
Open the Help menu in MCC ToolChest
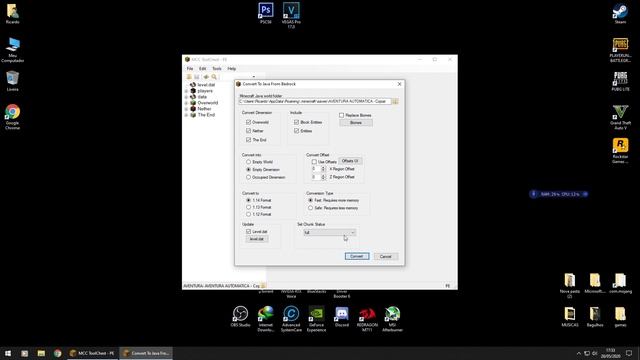coord(232,69)
